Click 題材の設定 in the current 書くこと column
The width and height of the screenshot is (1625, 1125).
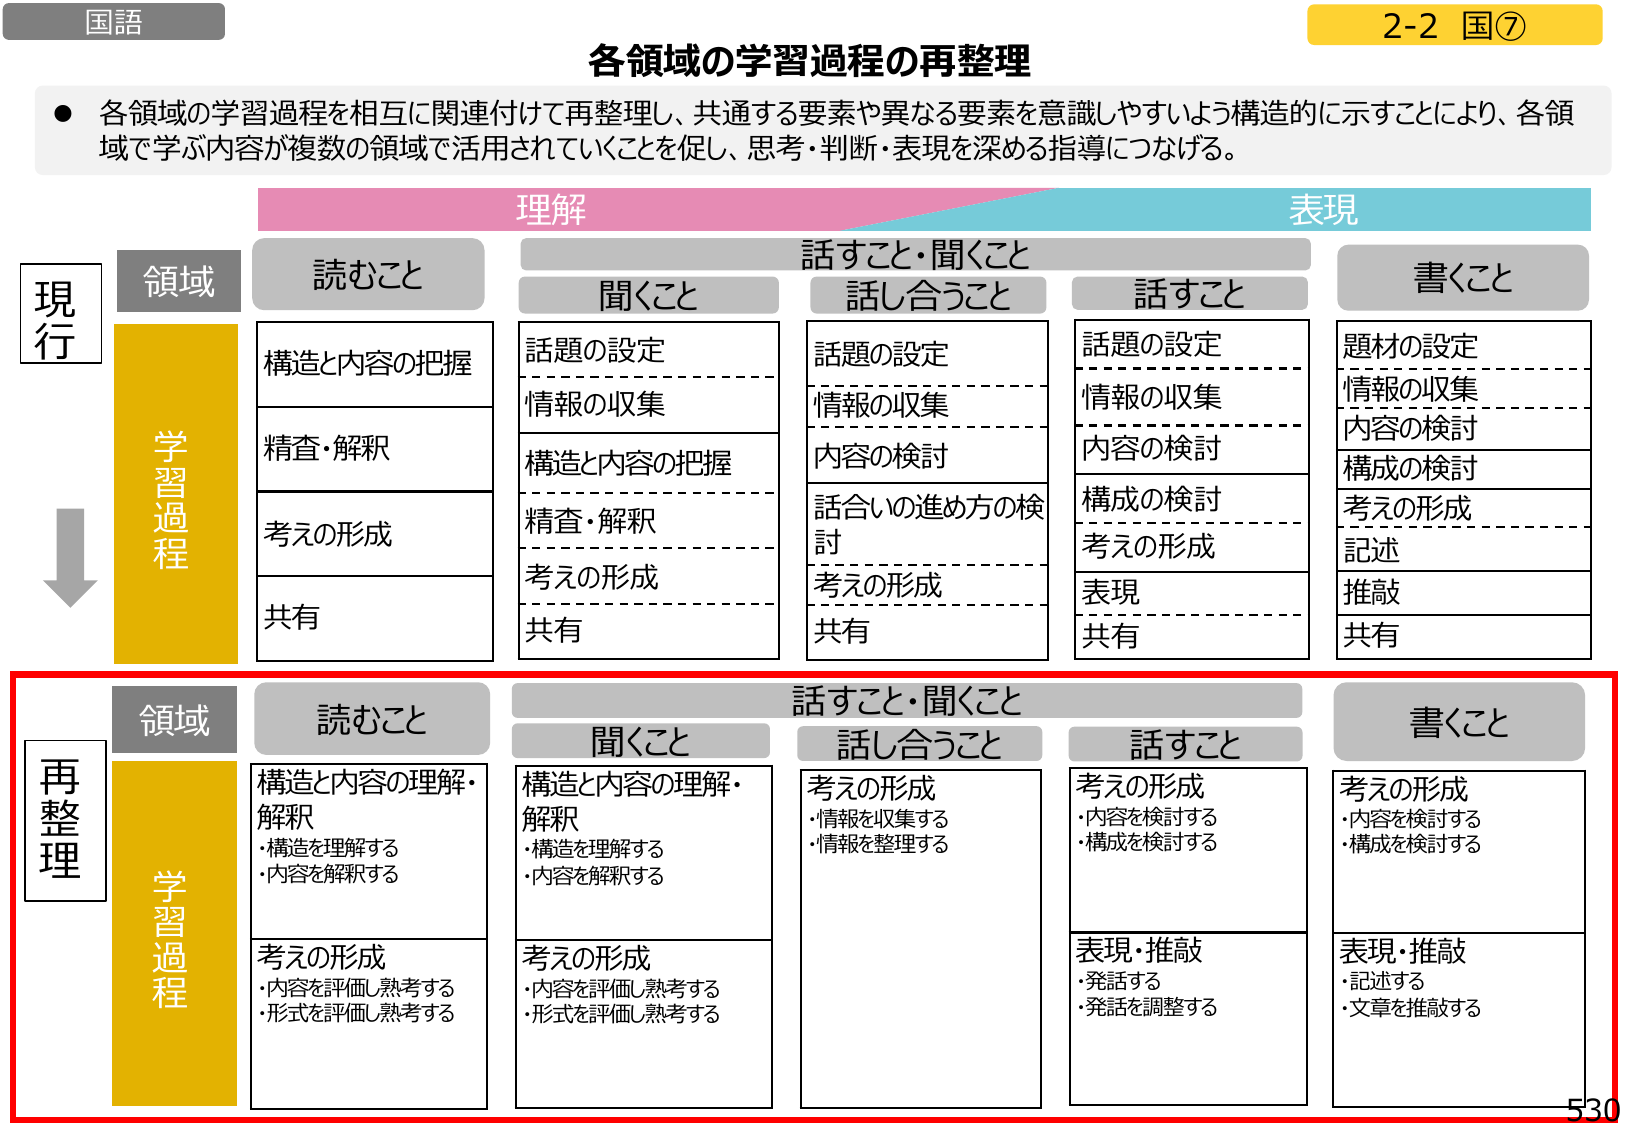click(1410, 346)
